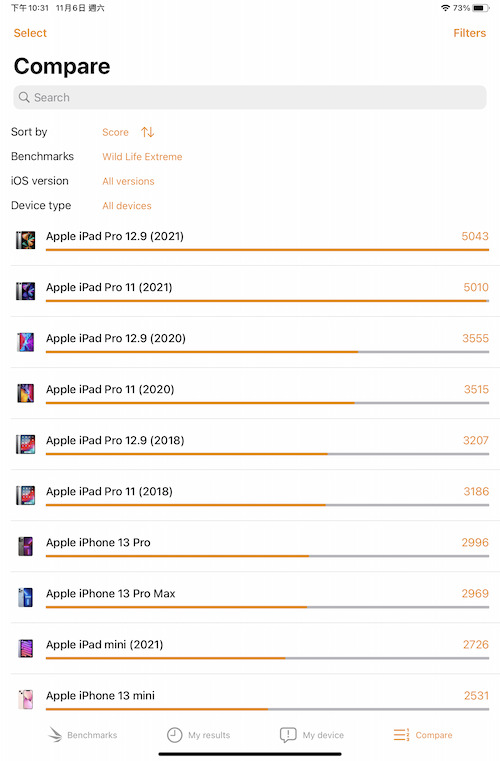
Task: Open the Filters button
Action: pyautogui.click(x=469, y=33)
